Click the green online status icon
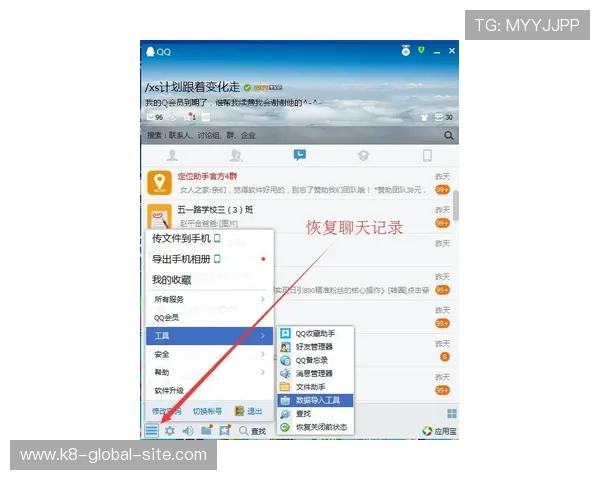600x480 pixels. (x=247, y=88)
